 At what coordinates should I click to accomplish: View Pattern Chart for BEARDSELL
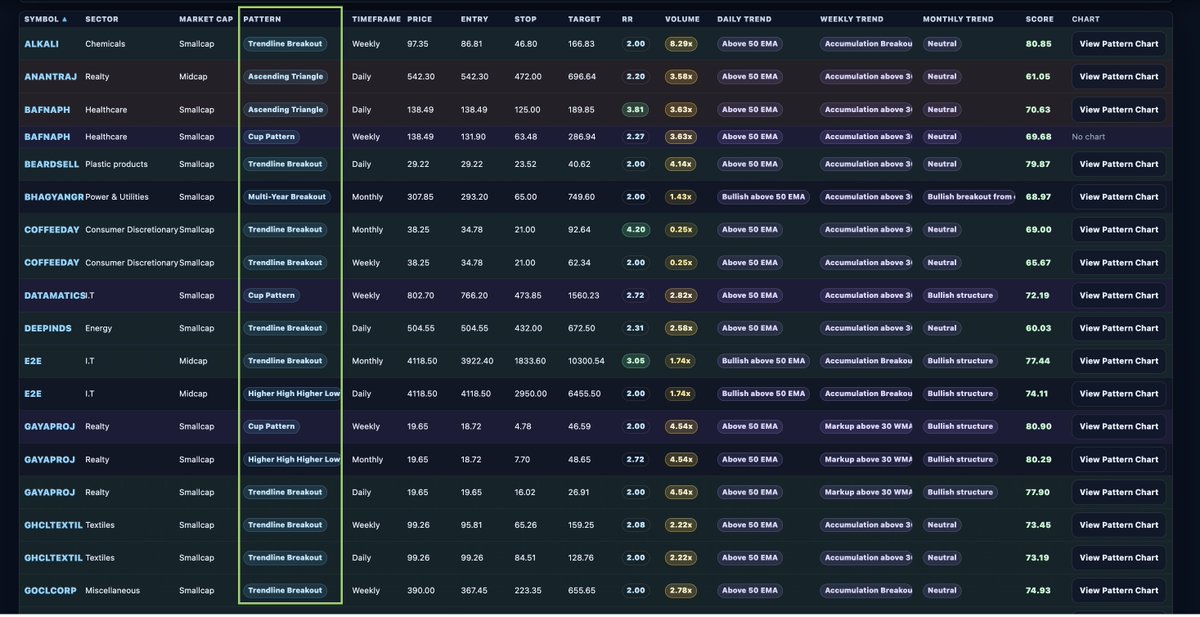pos(1118,164)
